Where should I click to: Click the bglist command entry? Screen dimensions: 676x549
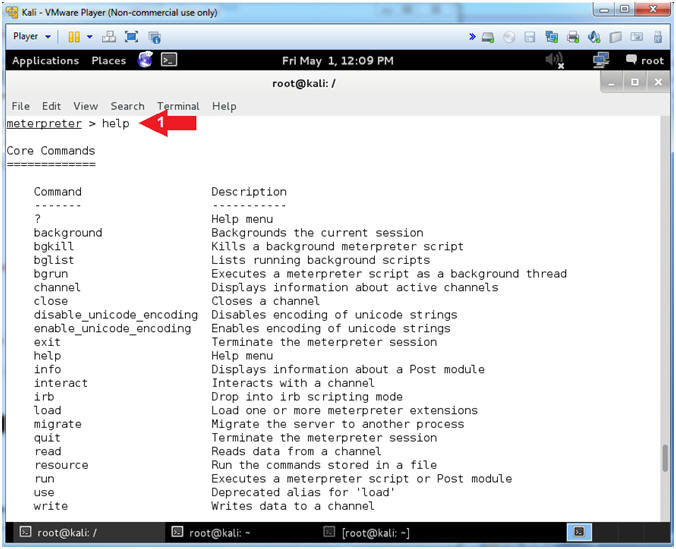coord(53,260)
